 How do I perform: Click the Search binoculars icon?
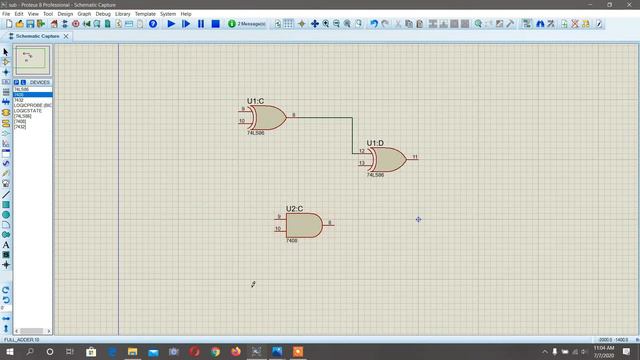point(540,24)
